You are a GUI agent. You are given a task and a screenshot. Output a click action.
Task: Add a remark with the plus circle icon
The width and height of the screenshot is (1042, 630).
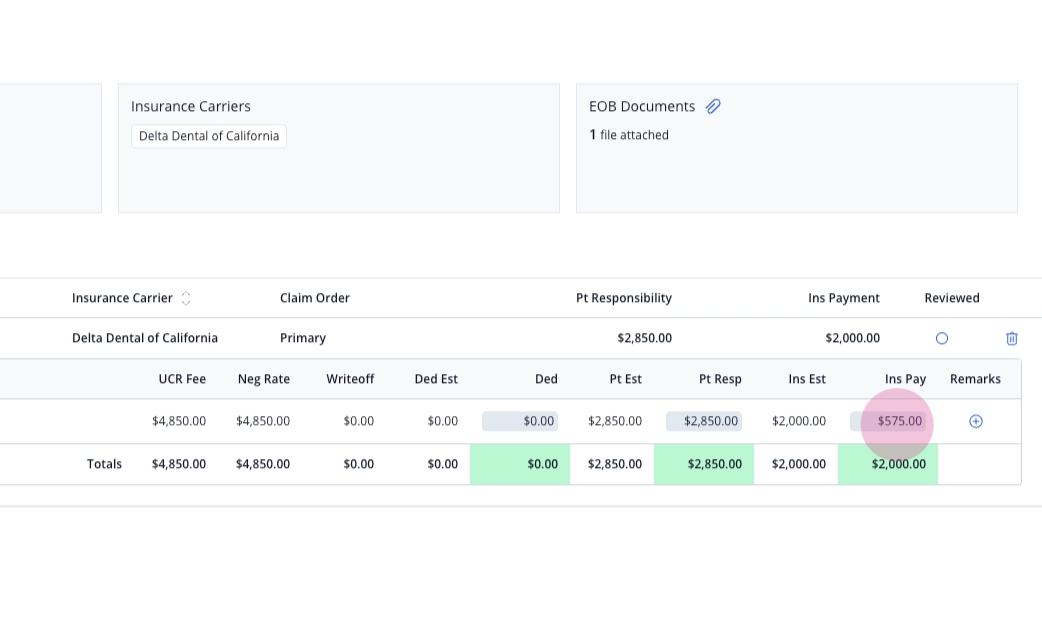[x=976, y=421]
